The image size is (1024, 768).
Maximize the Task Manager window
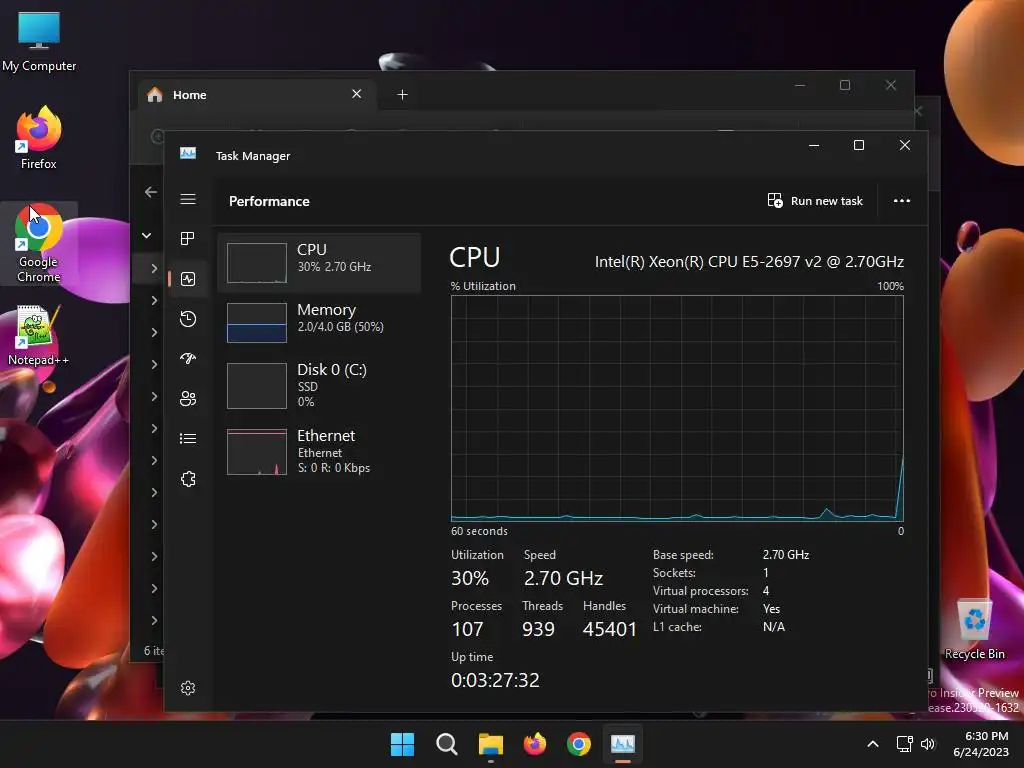[x=859, y=145]
